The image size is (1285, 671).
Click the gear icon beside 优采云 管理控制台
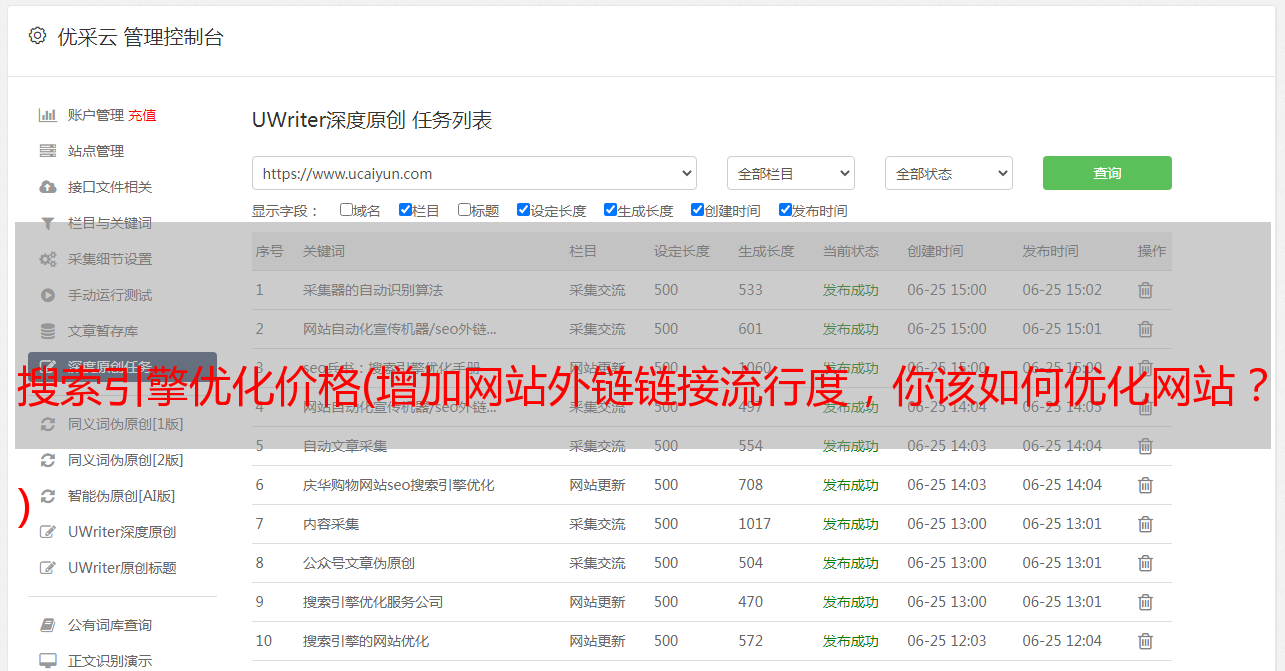(37, 36)
